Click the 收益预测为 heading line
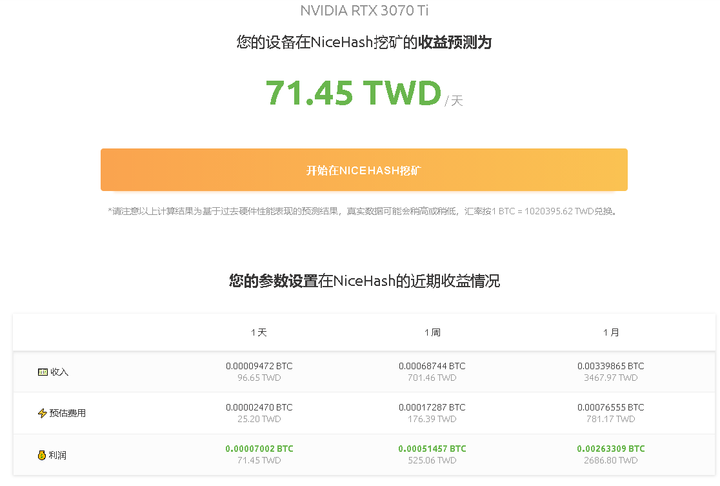Screen dimensions: 720x486 pos(364,42)
